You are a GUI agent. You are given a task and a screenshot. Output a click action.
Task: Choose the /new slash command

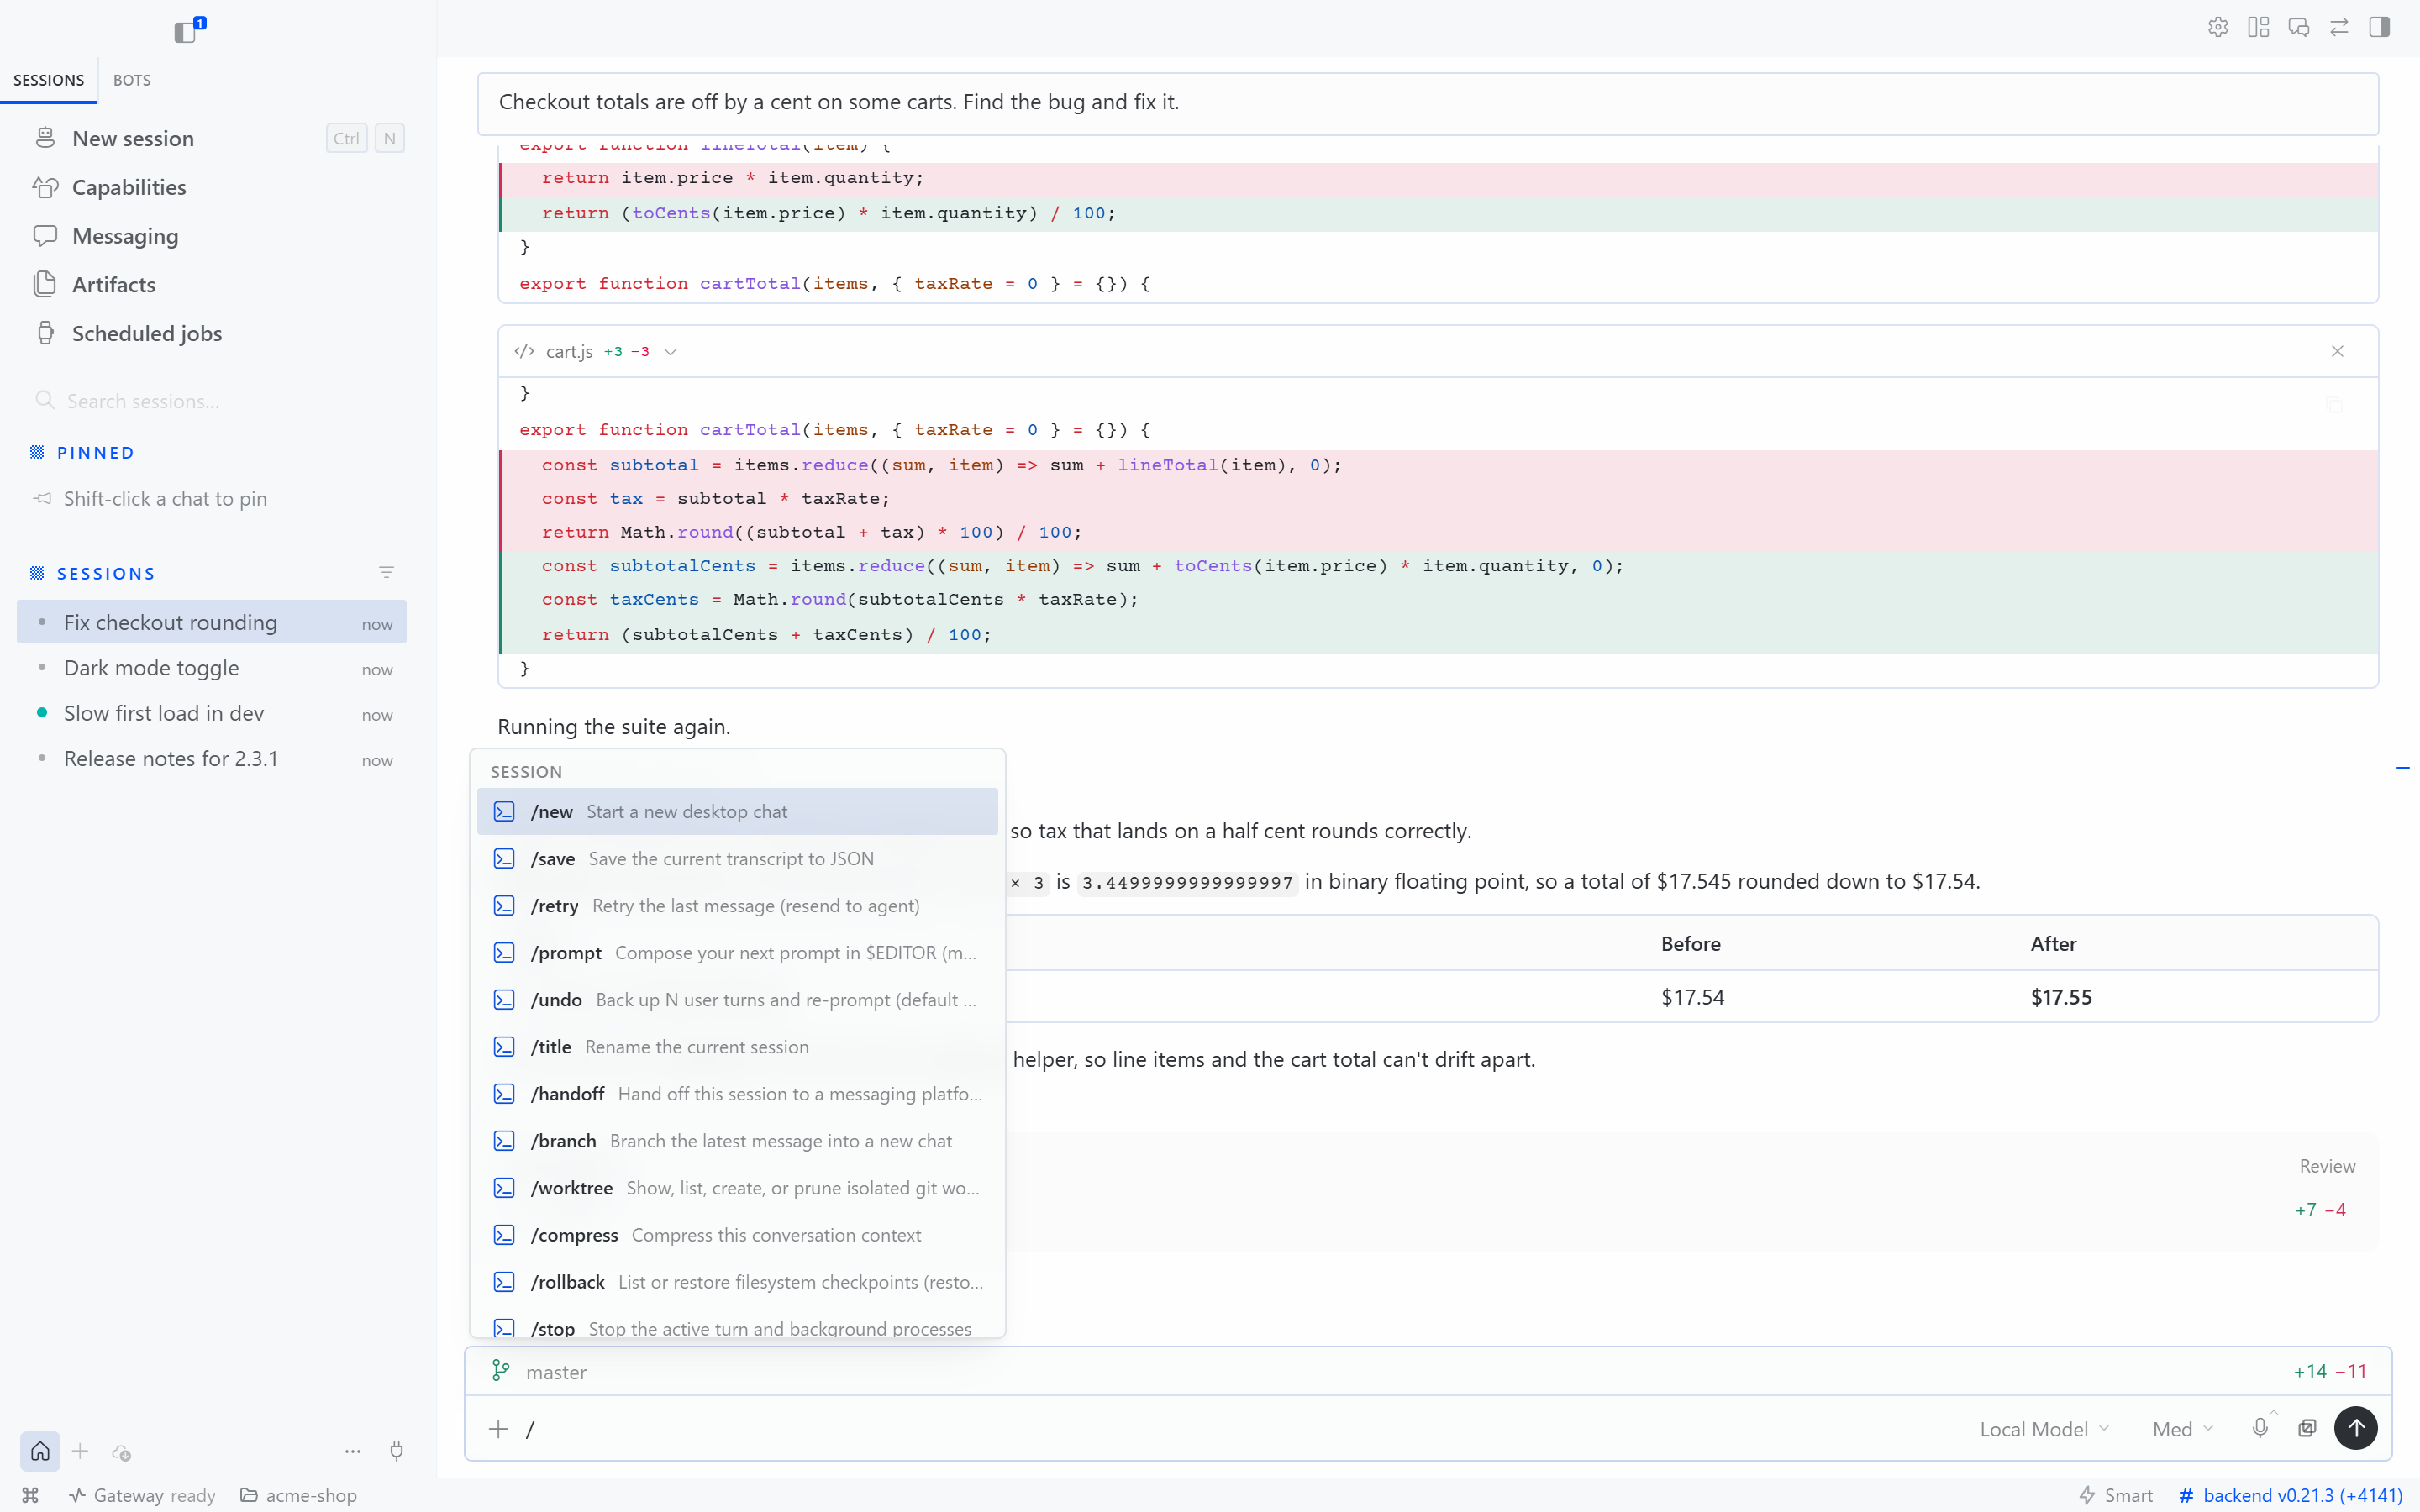coord(738,812)
